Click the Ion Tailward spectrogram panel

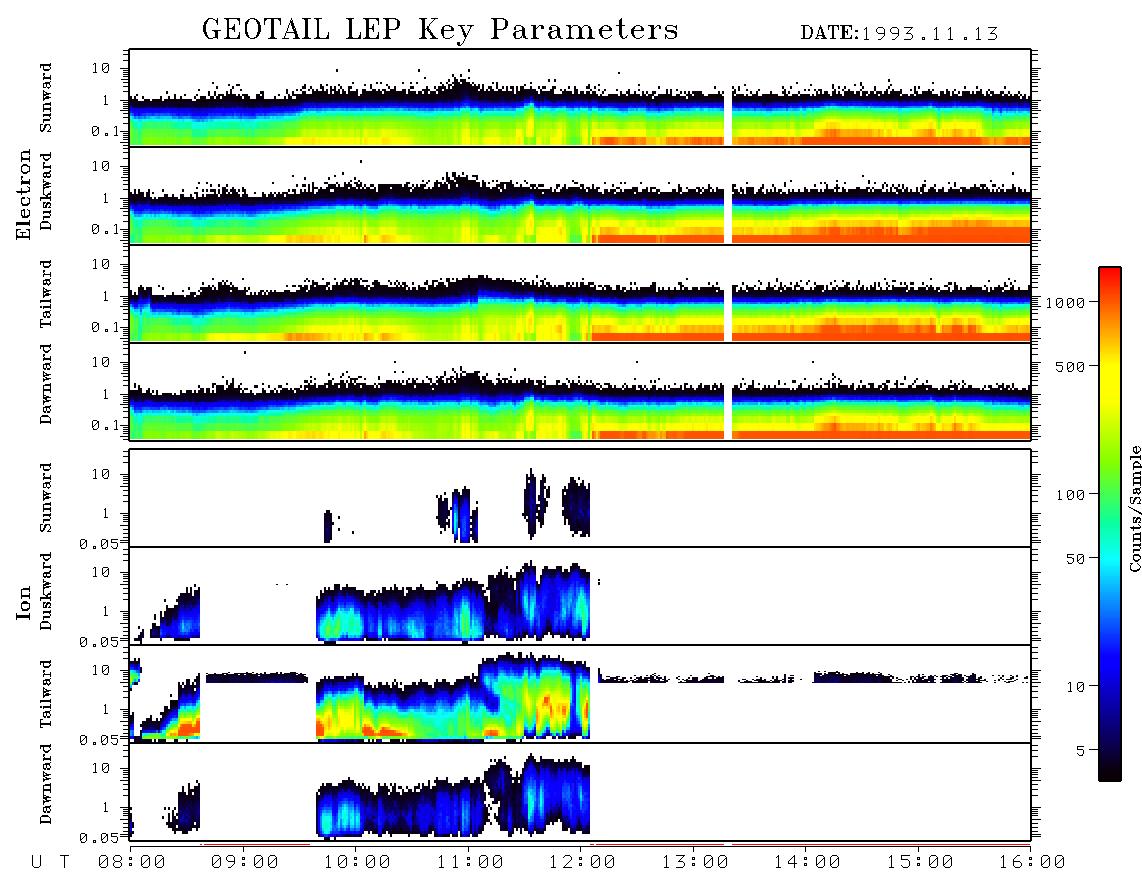pos(580,694)
